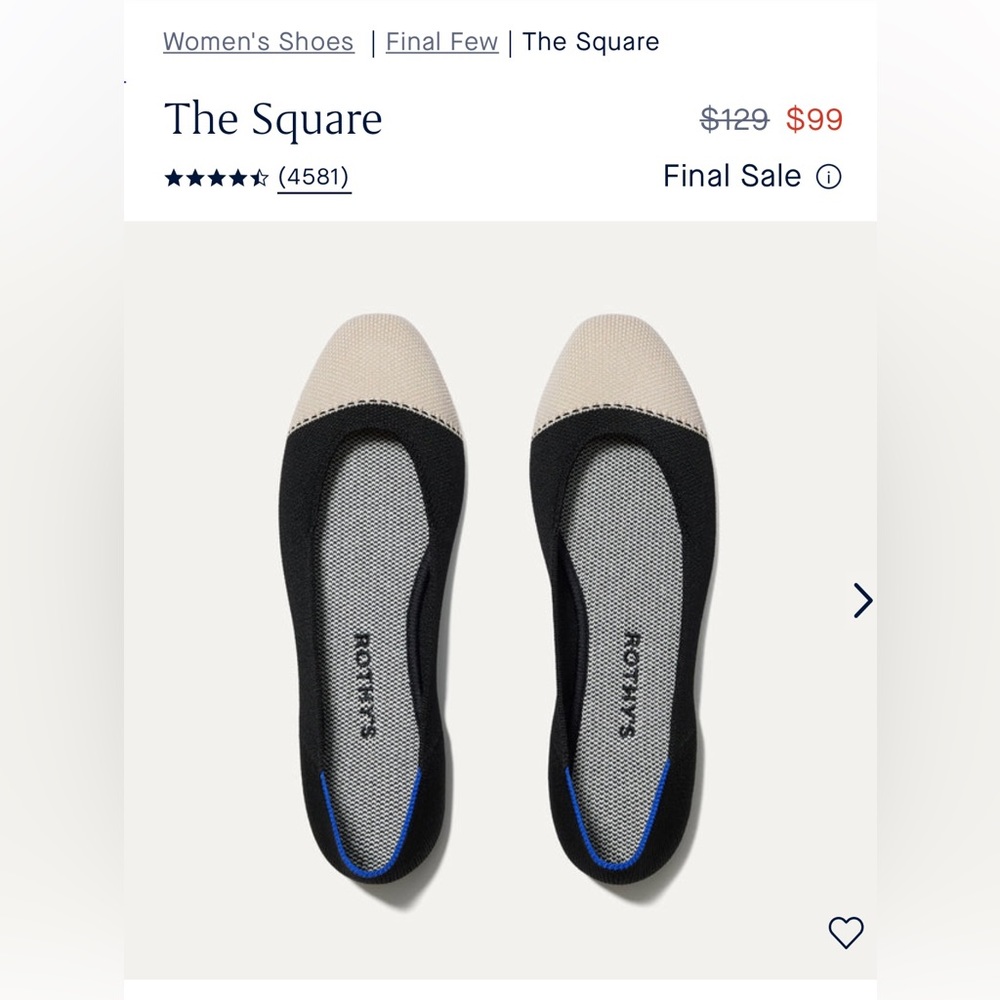Go to Women's Shoes breadcrumb

(258, 42)
